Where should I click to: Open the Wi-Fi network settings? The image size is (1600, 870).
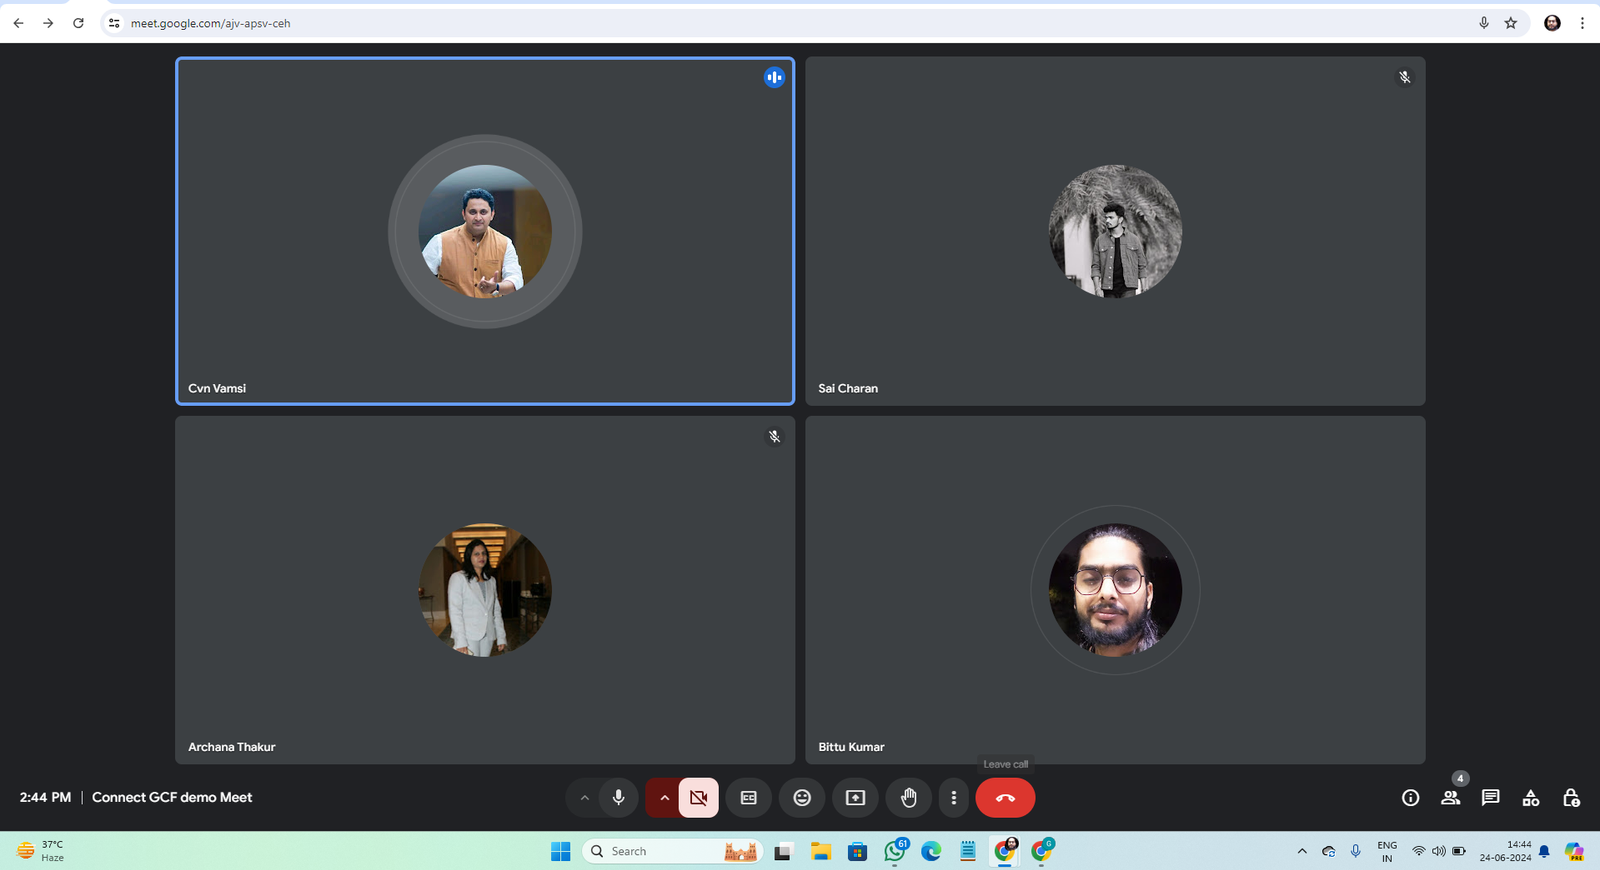(x=1418, y=851)
